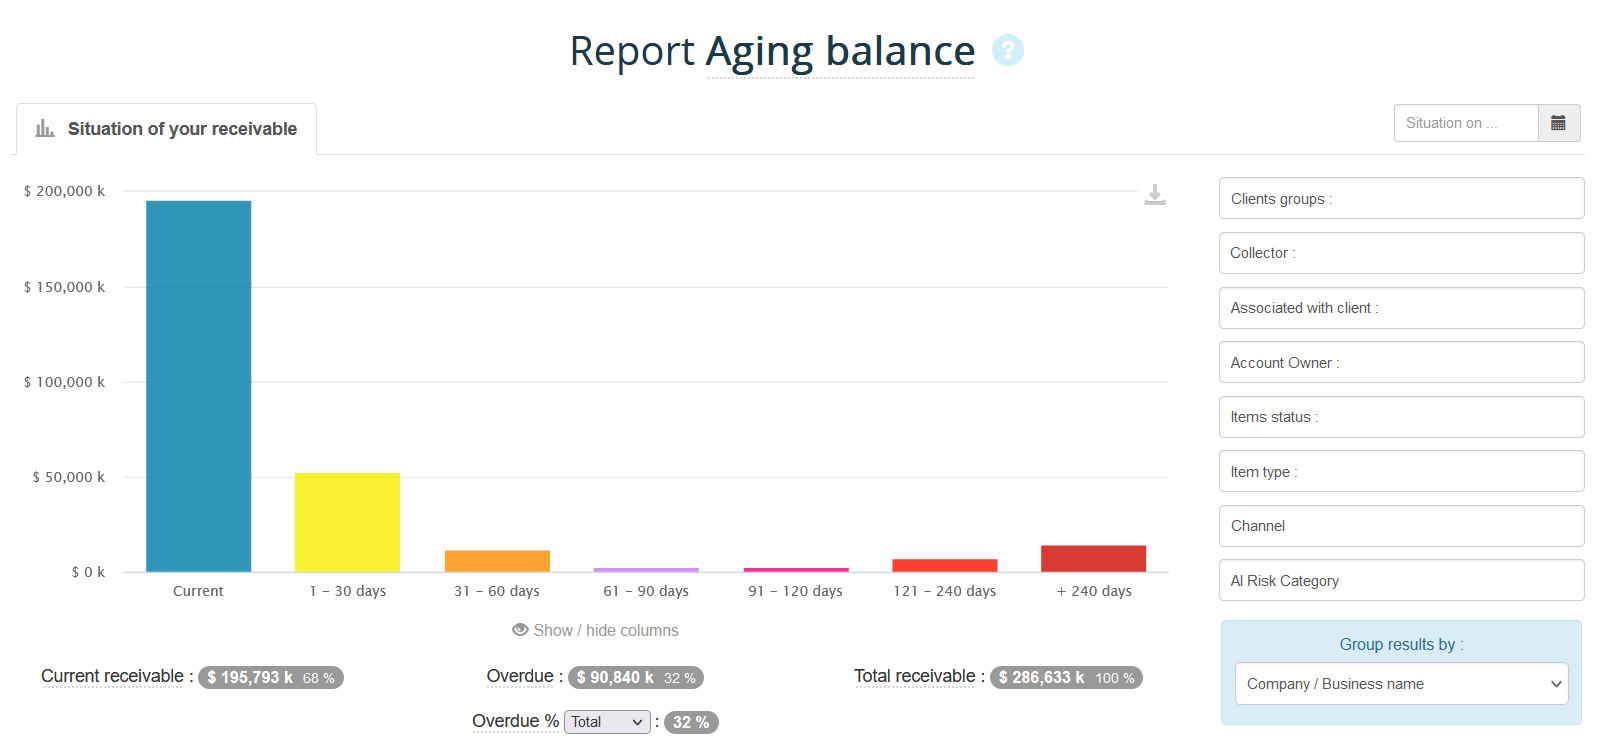This screenshot has height=745, width=1603.
Task: Open the calendar date picker icon
Action: (x=1558, y=123)
